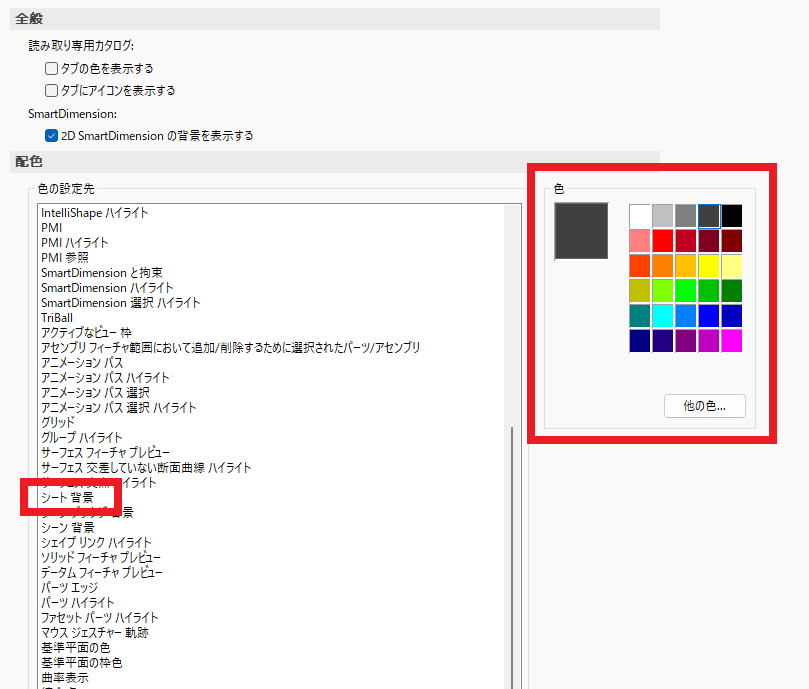The image size is (809, 689).
Task: Enable タブの色を表示する checkbox
Action: (52, 69)
